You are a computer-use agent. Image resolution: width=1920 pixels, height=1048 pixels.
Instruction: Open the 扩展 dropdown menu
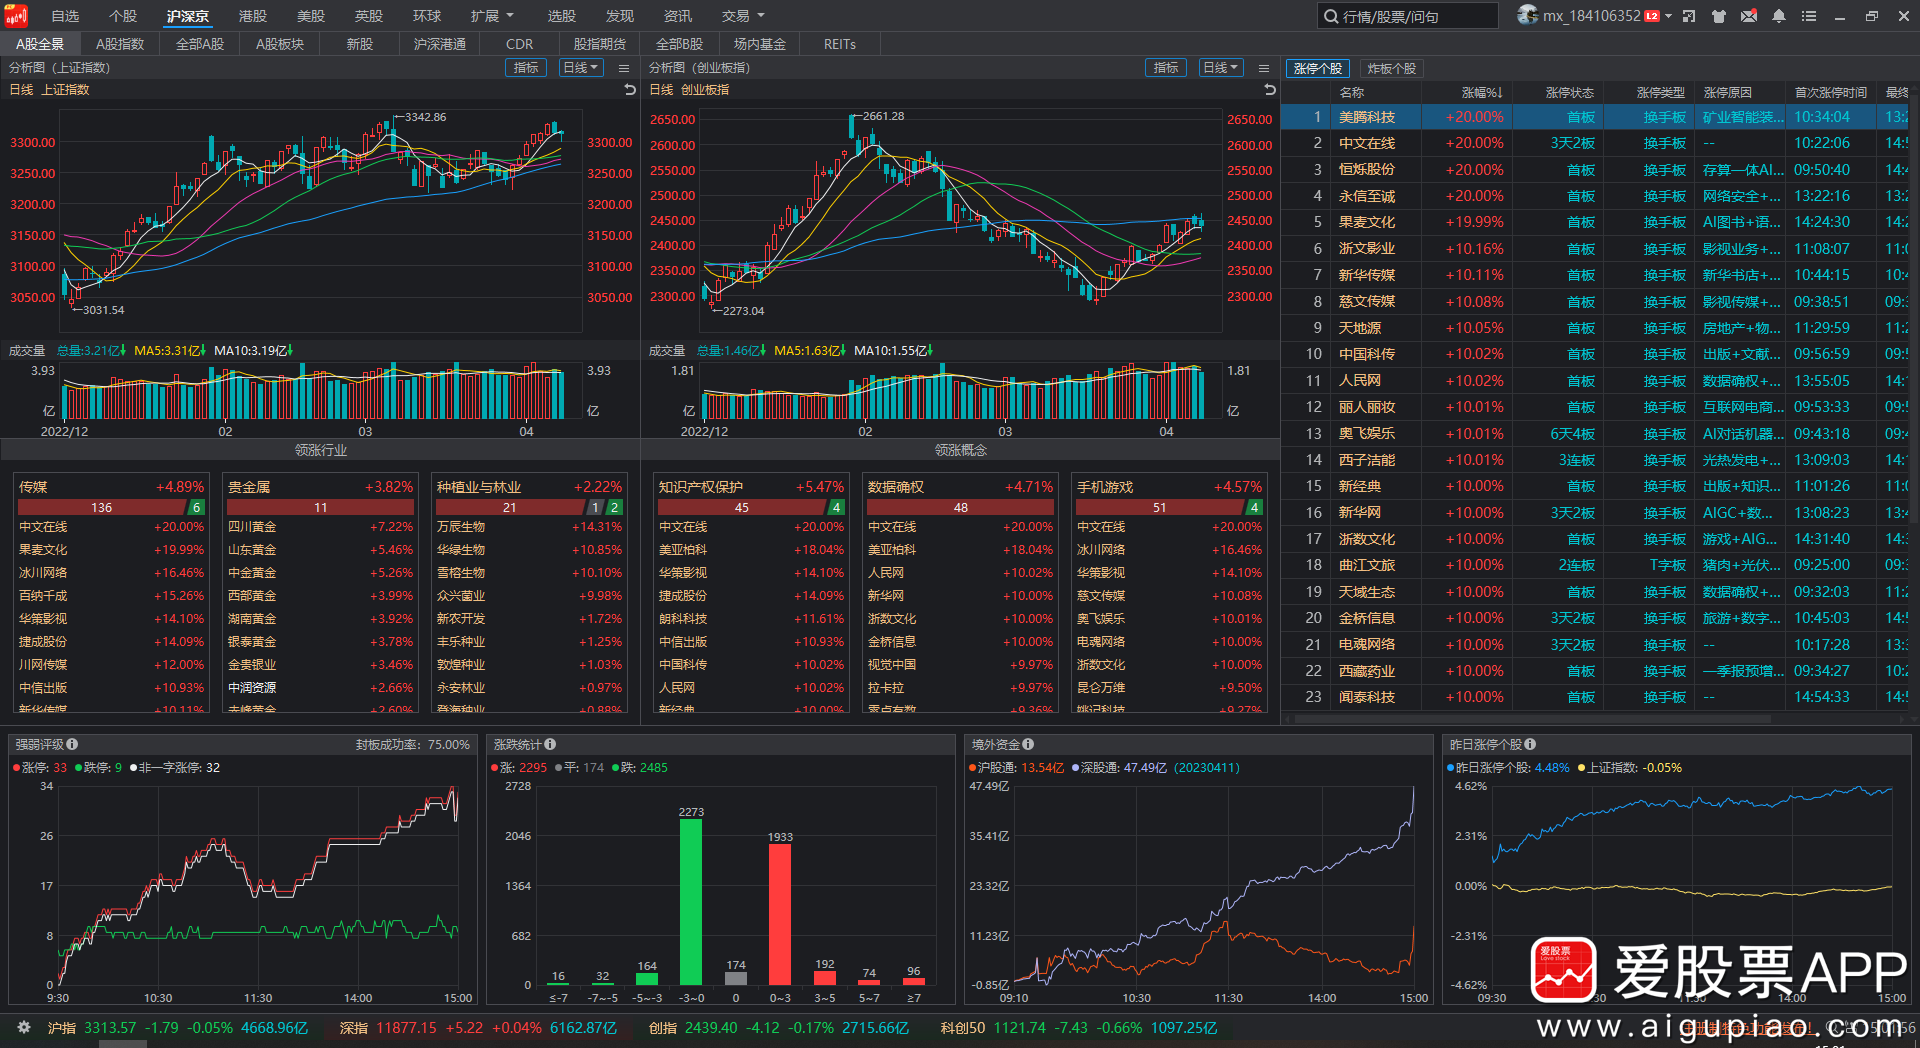pos(492,16)
